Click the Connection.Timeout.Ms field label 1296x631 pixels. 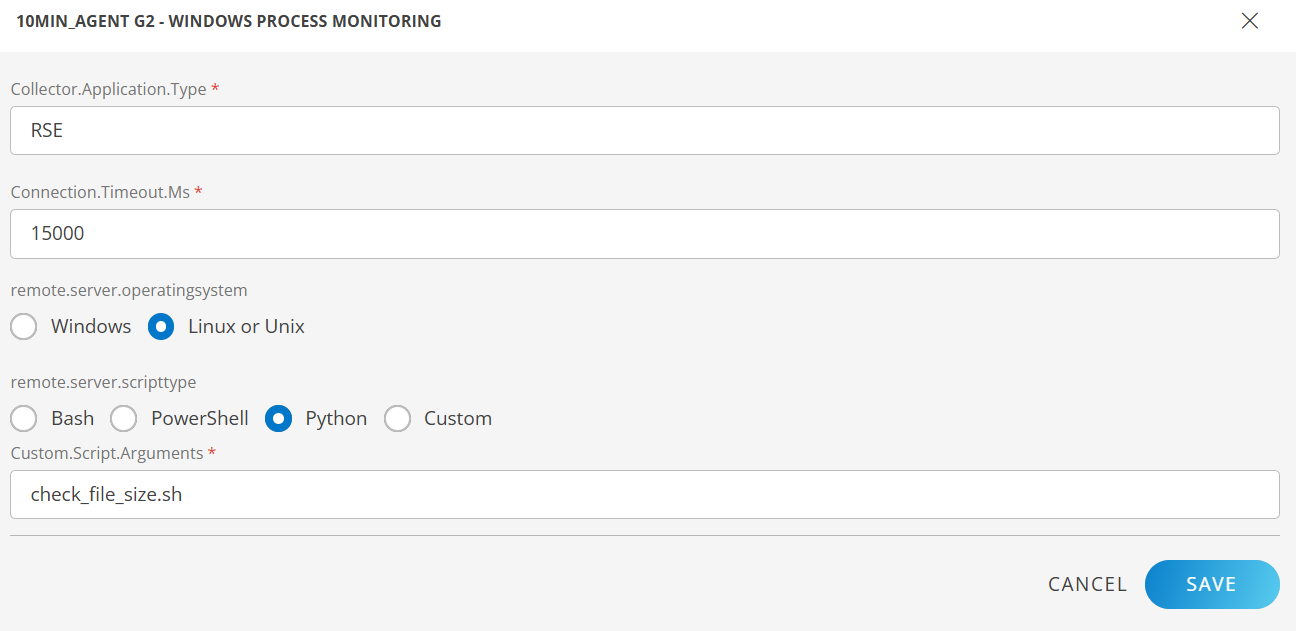click(x=100, y=192)
